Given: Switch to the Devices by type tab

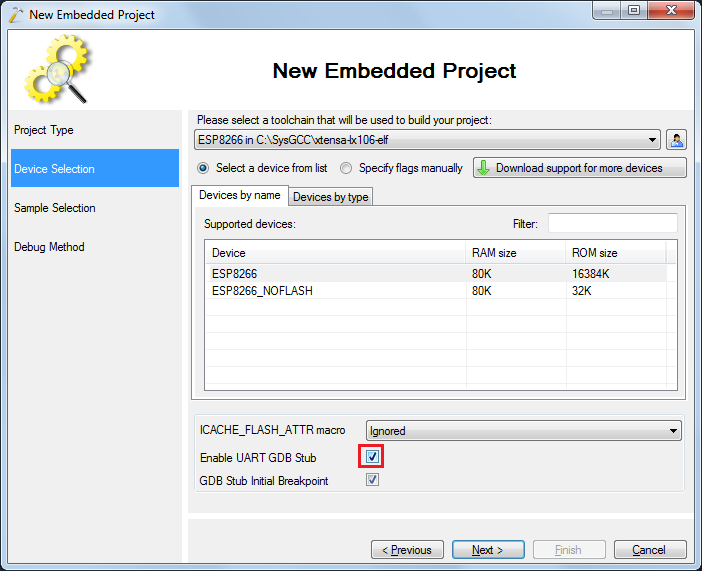Looking at the screenshot, I should tap(330, 197).
